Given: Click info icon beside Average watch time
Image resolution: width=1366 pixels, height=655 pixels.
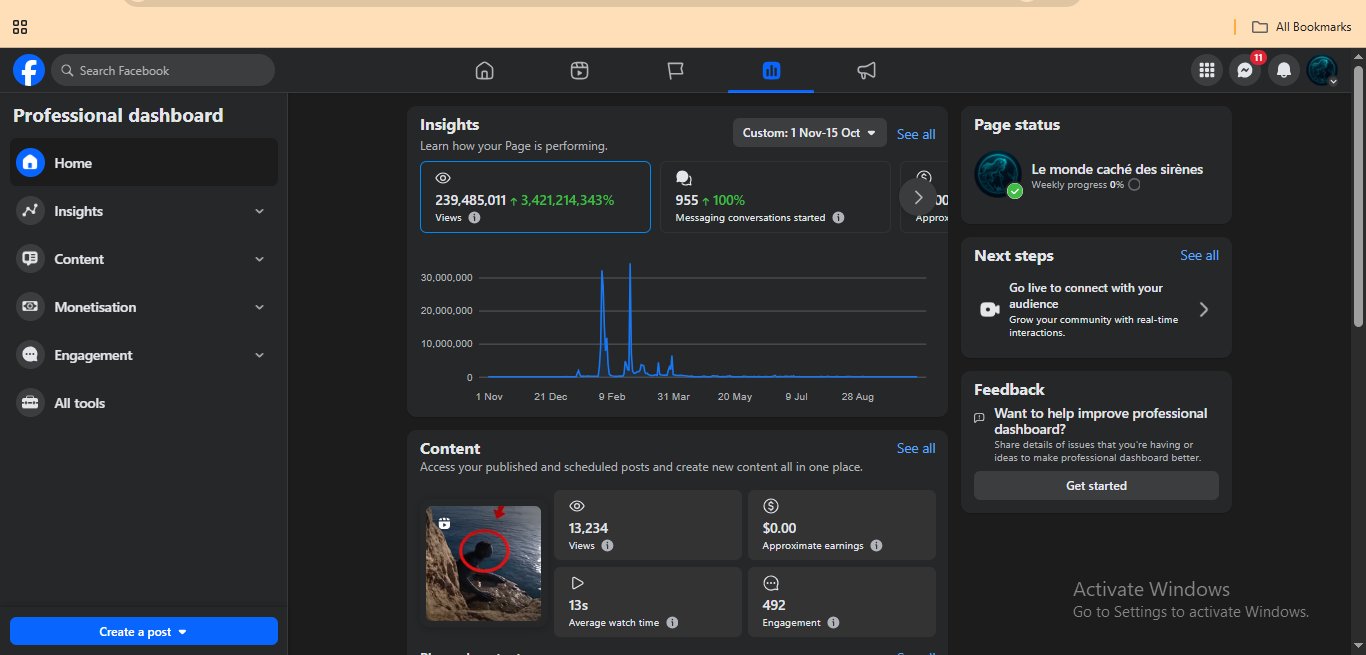Looking at the screenshot, I should [x=672, y=622].
